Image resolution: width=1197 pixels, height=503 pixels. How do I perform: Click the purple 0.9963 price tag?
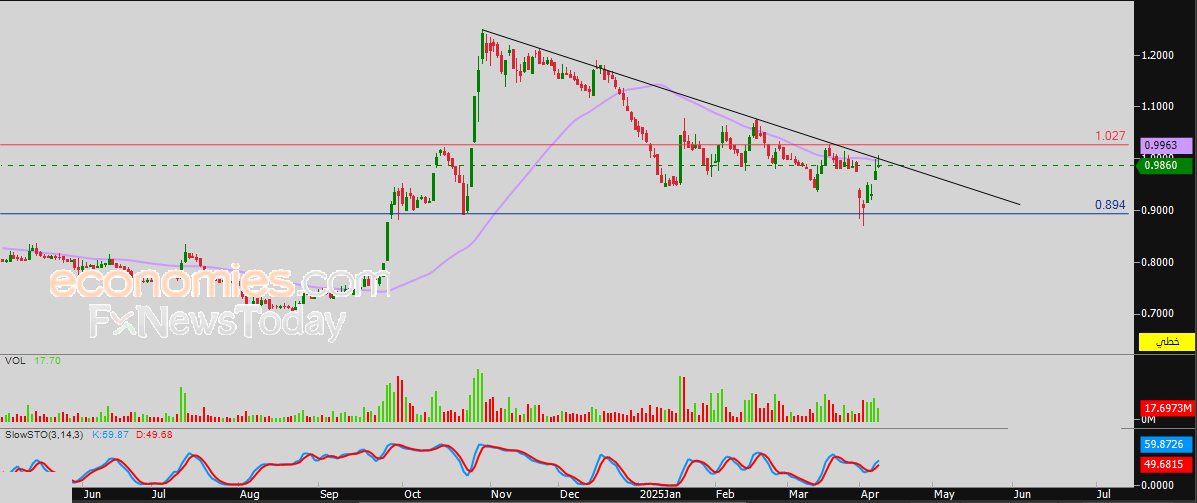pos(1167,145)
